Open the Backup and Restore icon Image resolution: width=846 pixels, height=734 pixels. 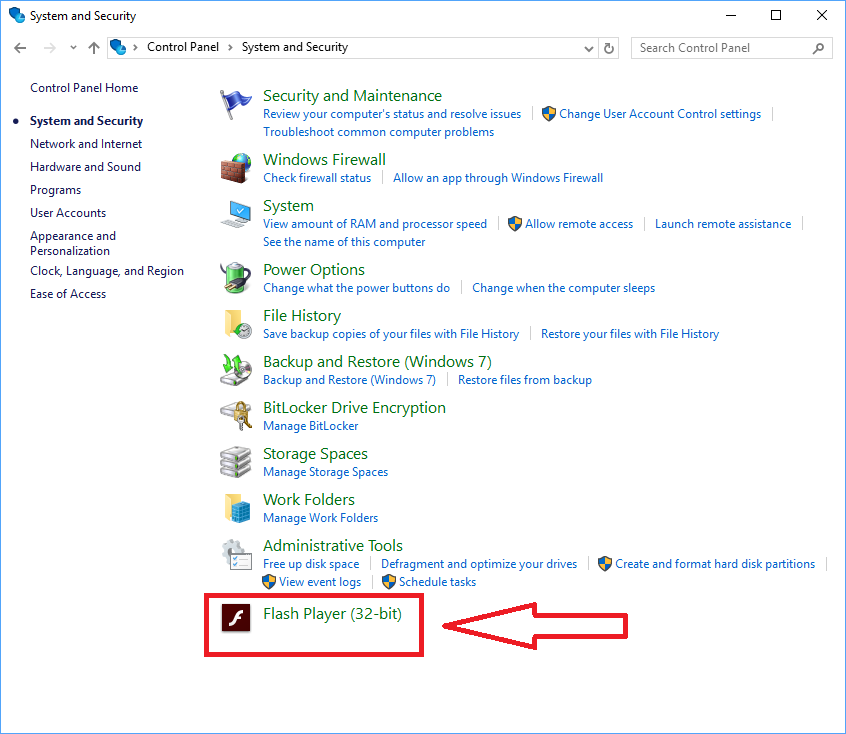(236, 370)
